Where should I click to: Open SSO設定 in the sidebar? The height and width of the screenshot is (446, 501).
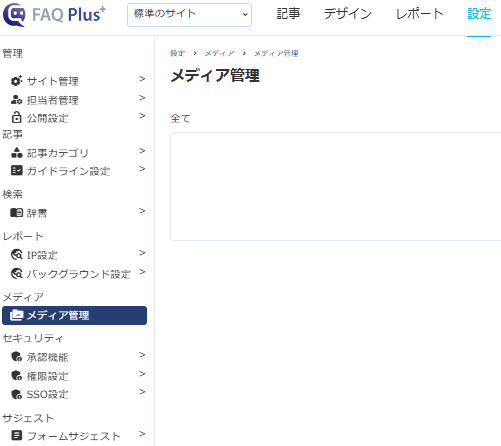click(x=47, y=394)
